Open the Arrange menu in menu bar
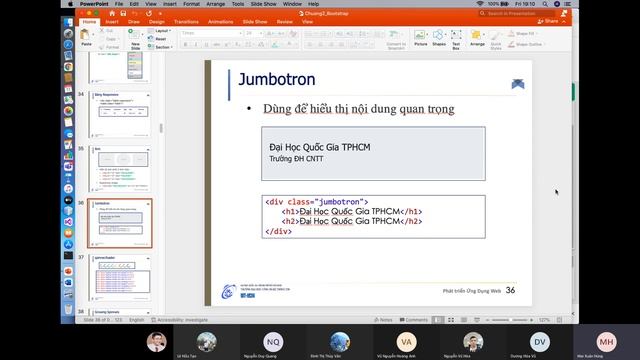The height and width of the screenshot is (360, 640). click(x=216, y=4)
